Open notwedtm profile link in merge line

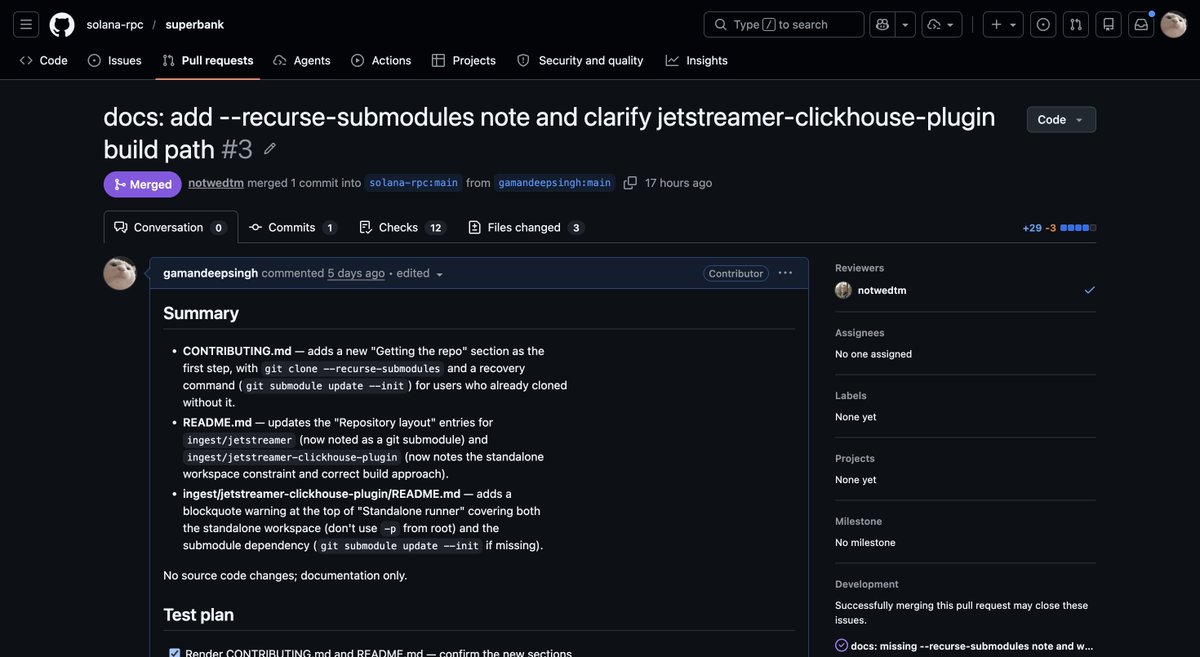pos(216,183)
